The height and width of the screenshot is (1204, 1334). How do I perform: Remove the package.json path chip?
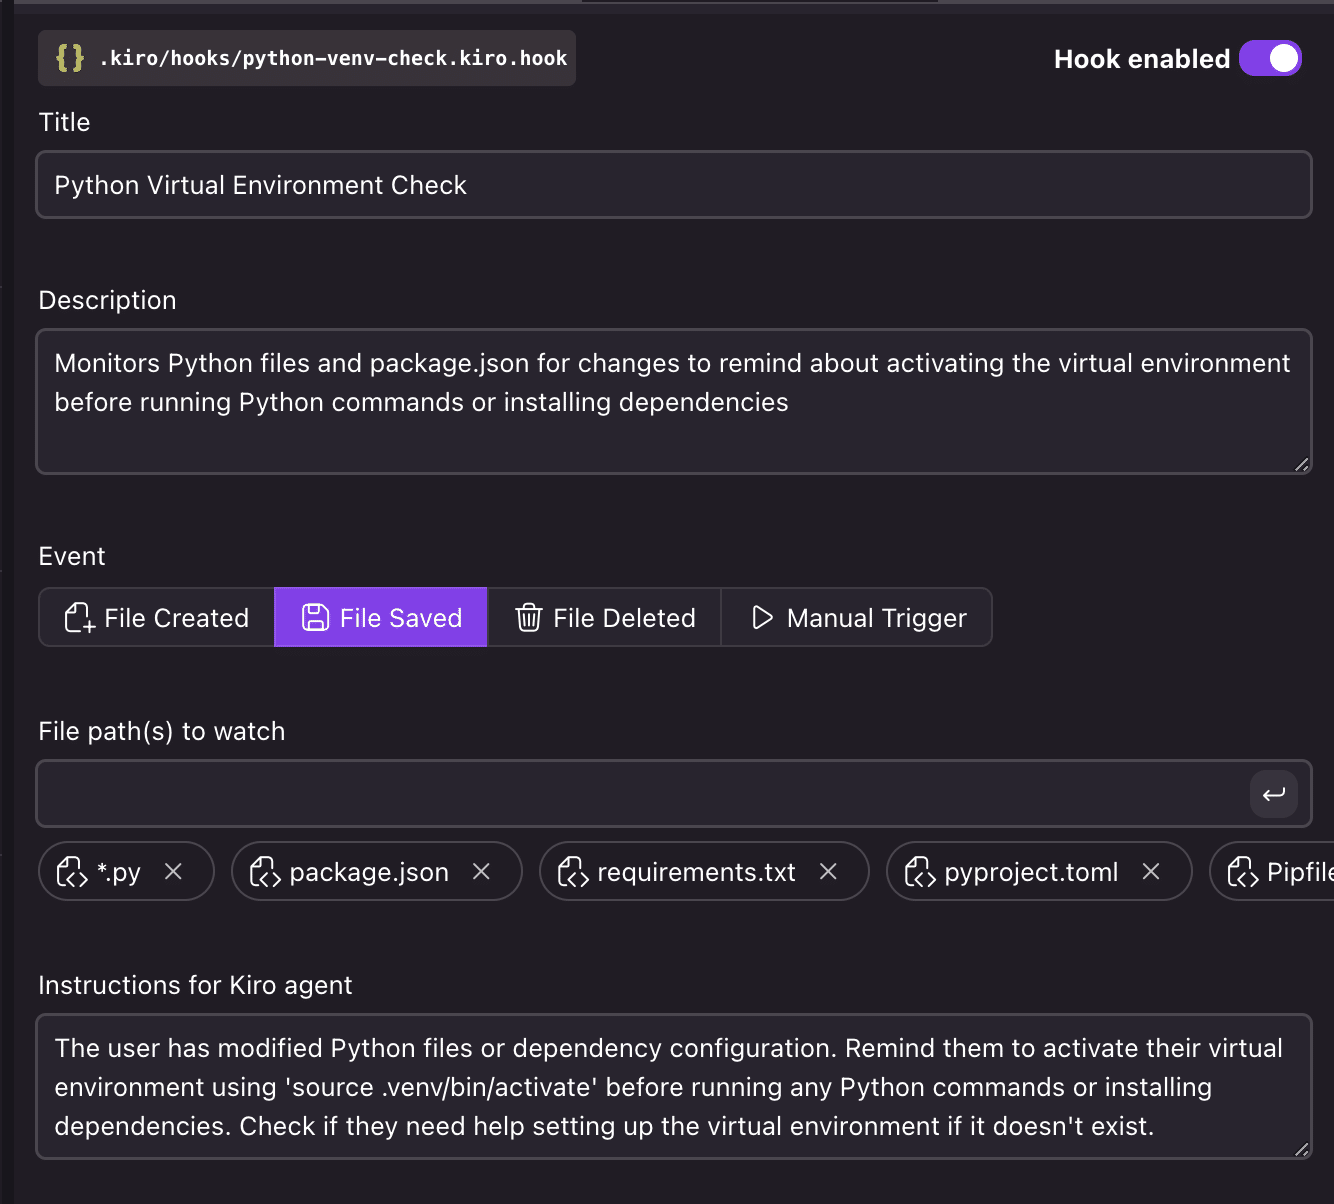click(x=481, y=872)
